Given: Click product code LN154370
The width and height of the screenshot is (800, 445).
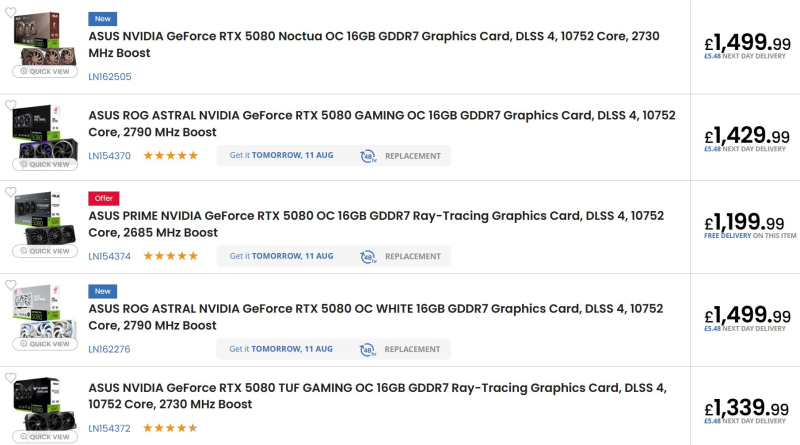Looking at the screenshot, I should 109,156.
